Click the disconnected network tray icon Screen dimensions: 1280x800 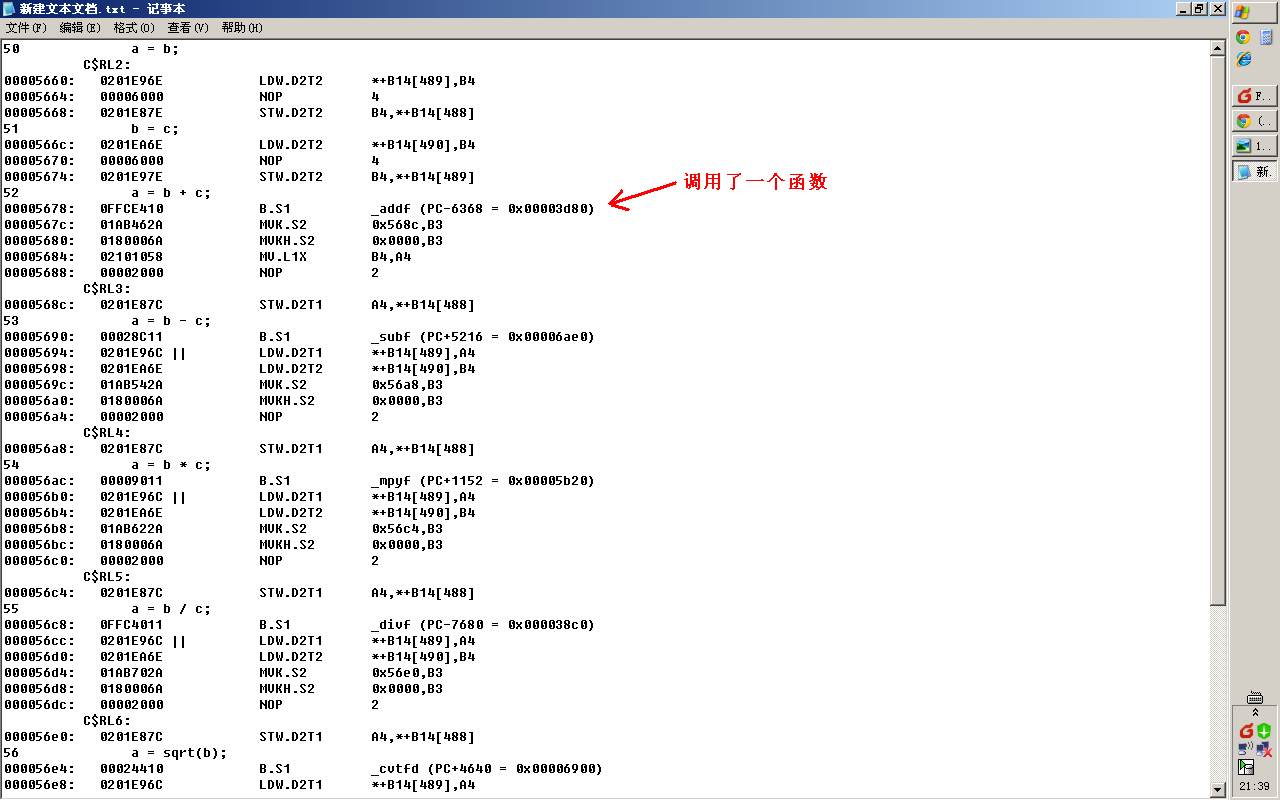point(1264,748)
